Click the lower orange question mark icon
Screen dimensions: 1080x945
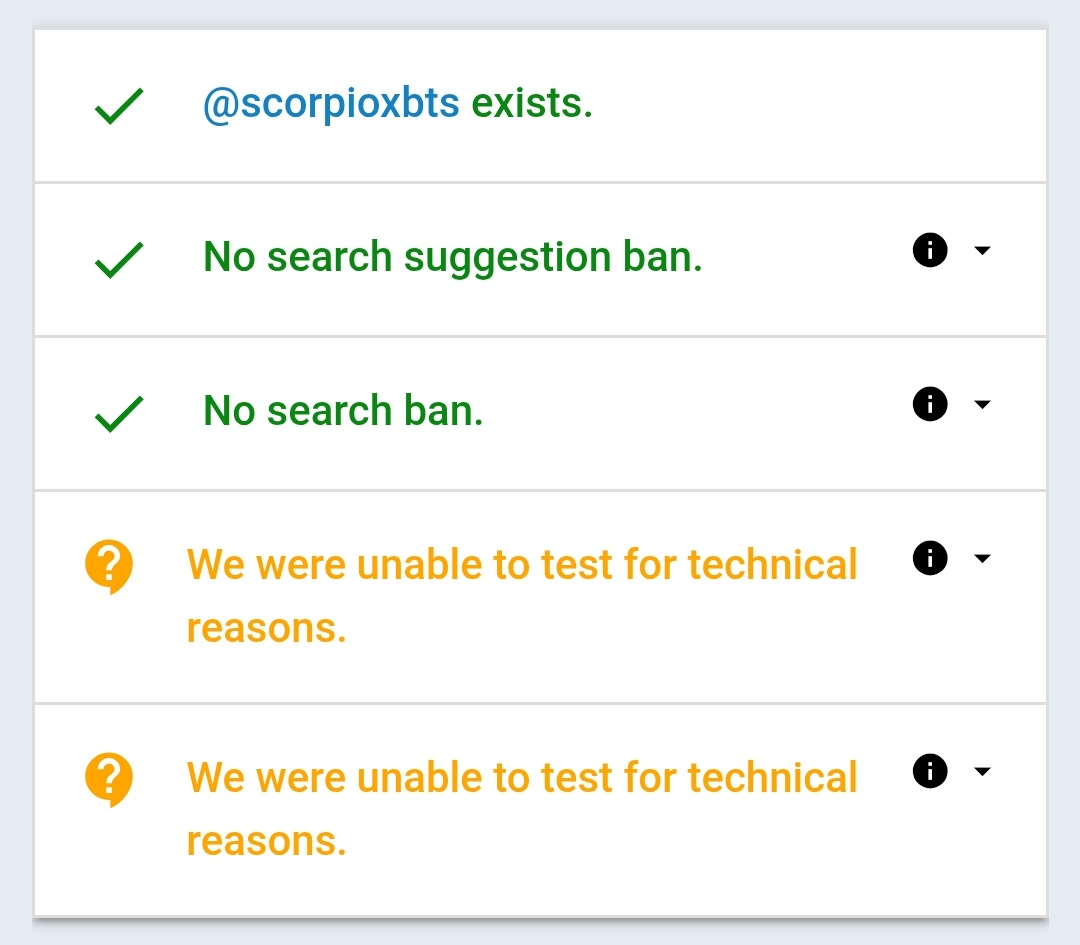(x=109, y=779)
